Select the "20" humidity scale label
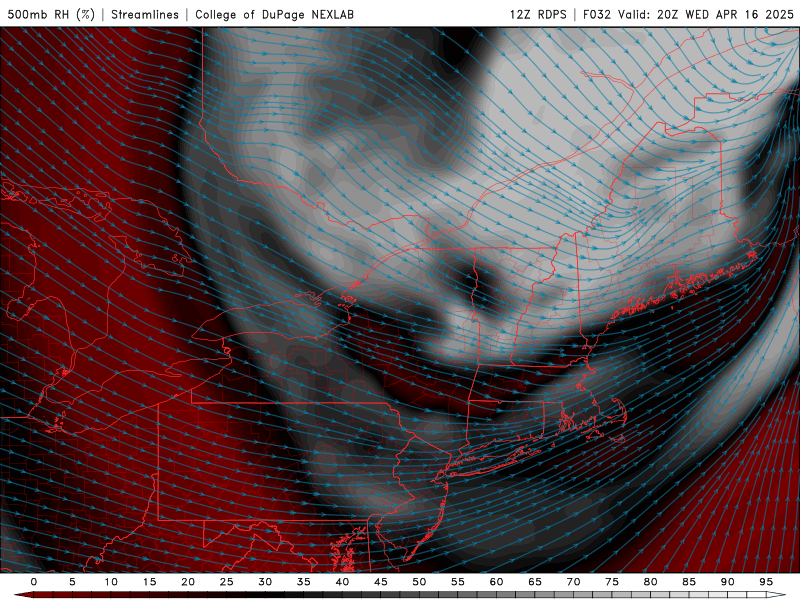This screenshot has width=800, height=600. [x=188, y=582]
